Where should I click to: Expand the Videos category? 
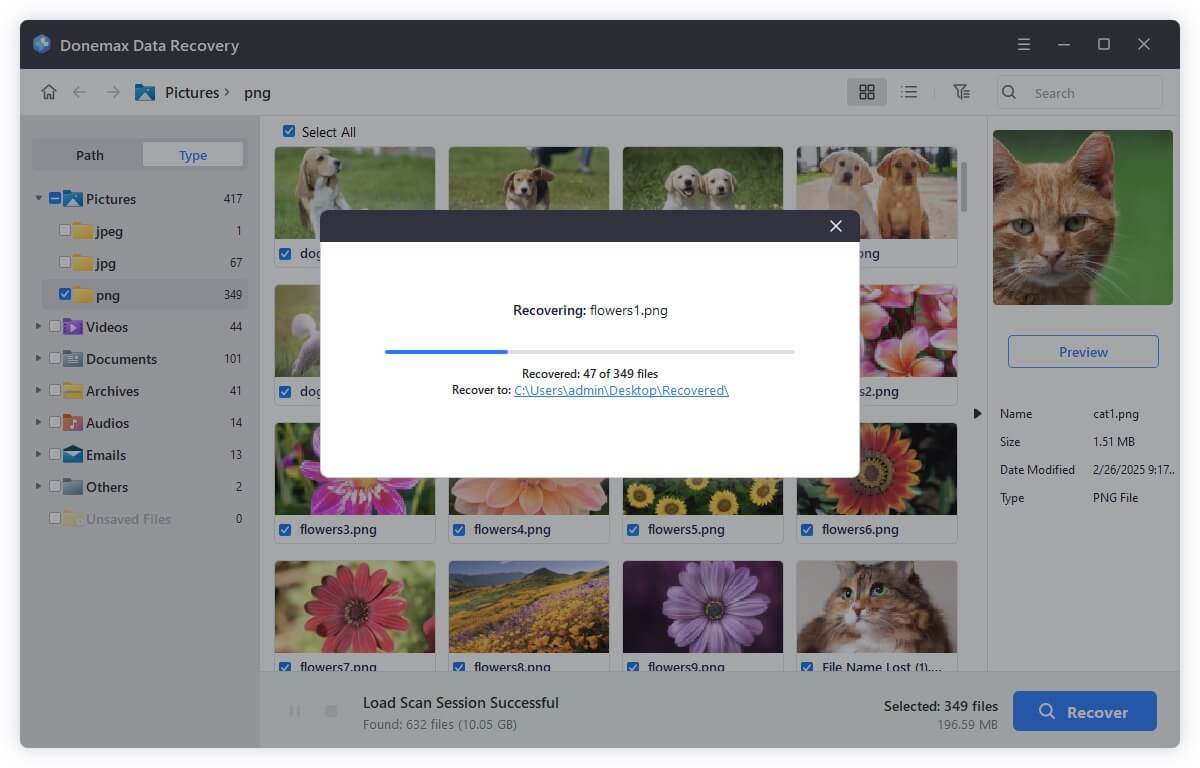coord(38,326)
